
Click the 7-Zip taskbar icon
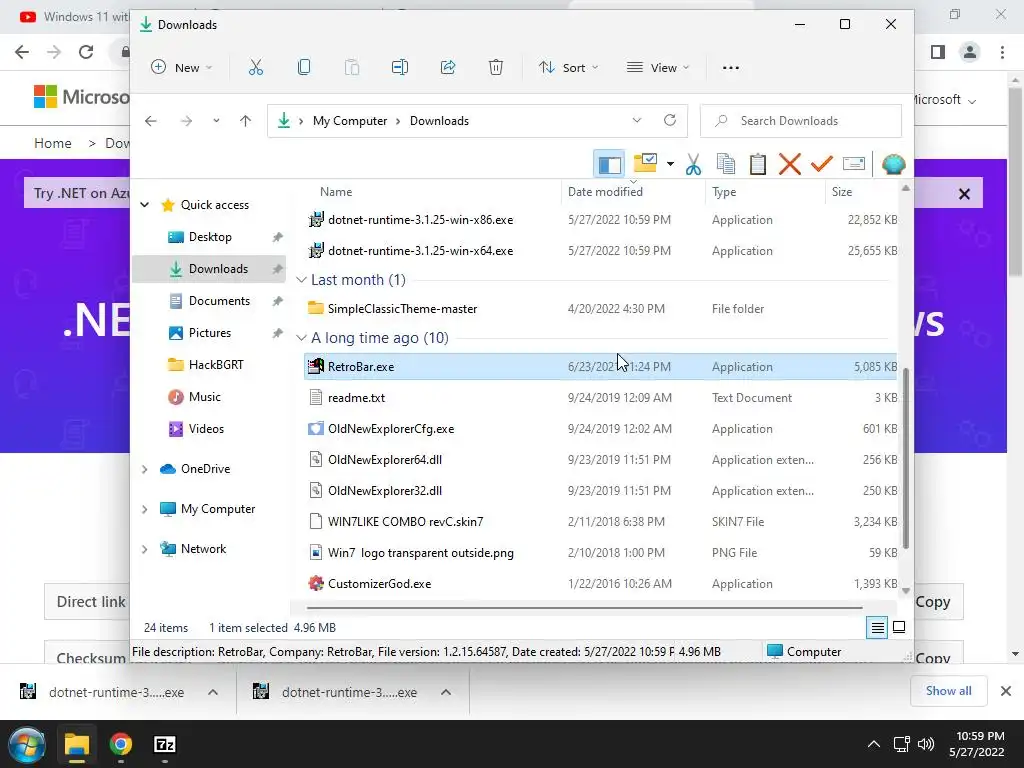pyautogui.click(x=165, y=744)
